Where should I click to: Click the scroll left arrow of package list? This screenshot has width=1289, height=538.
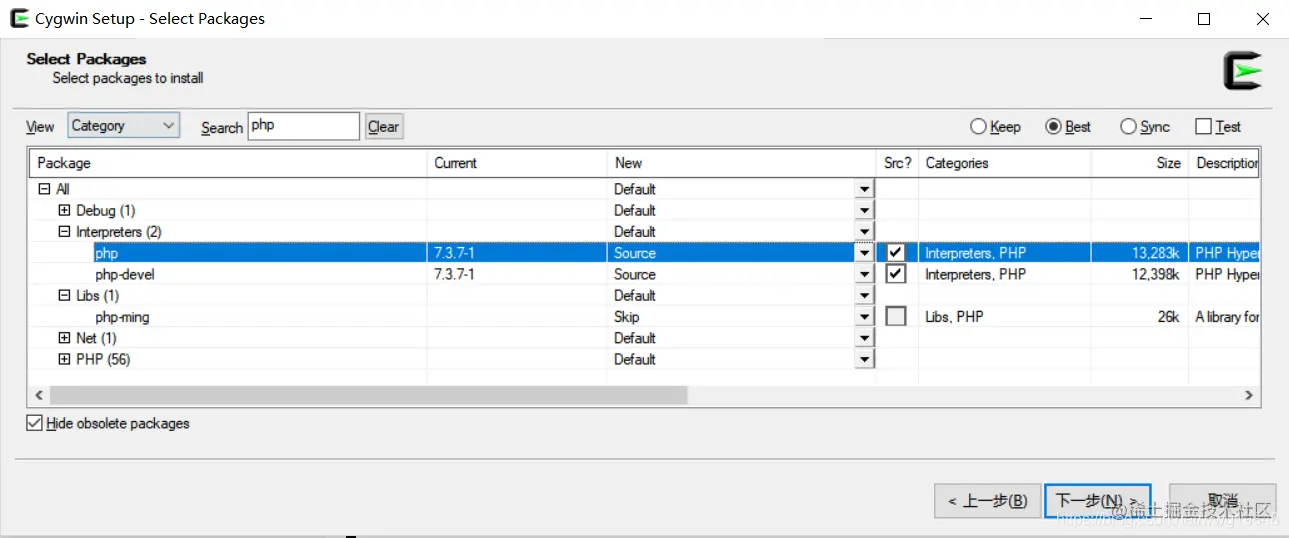[40, 395]
